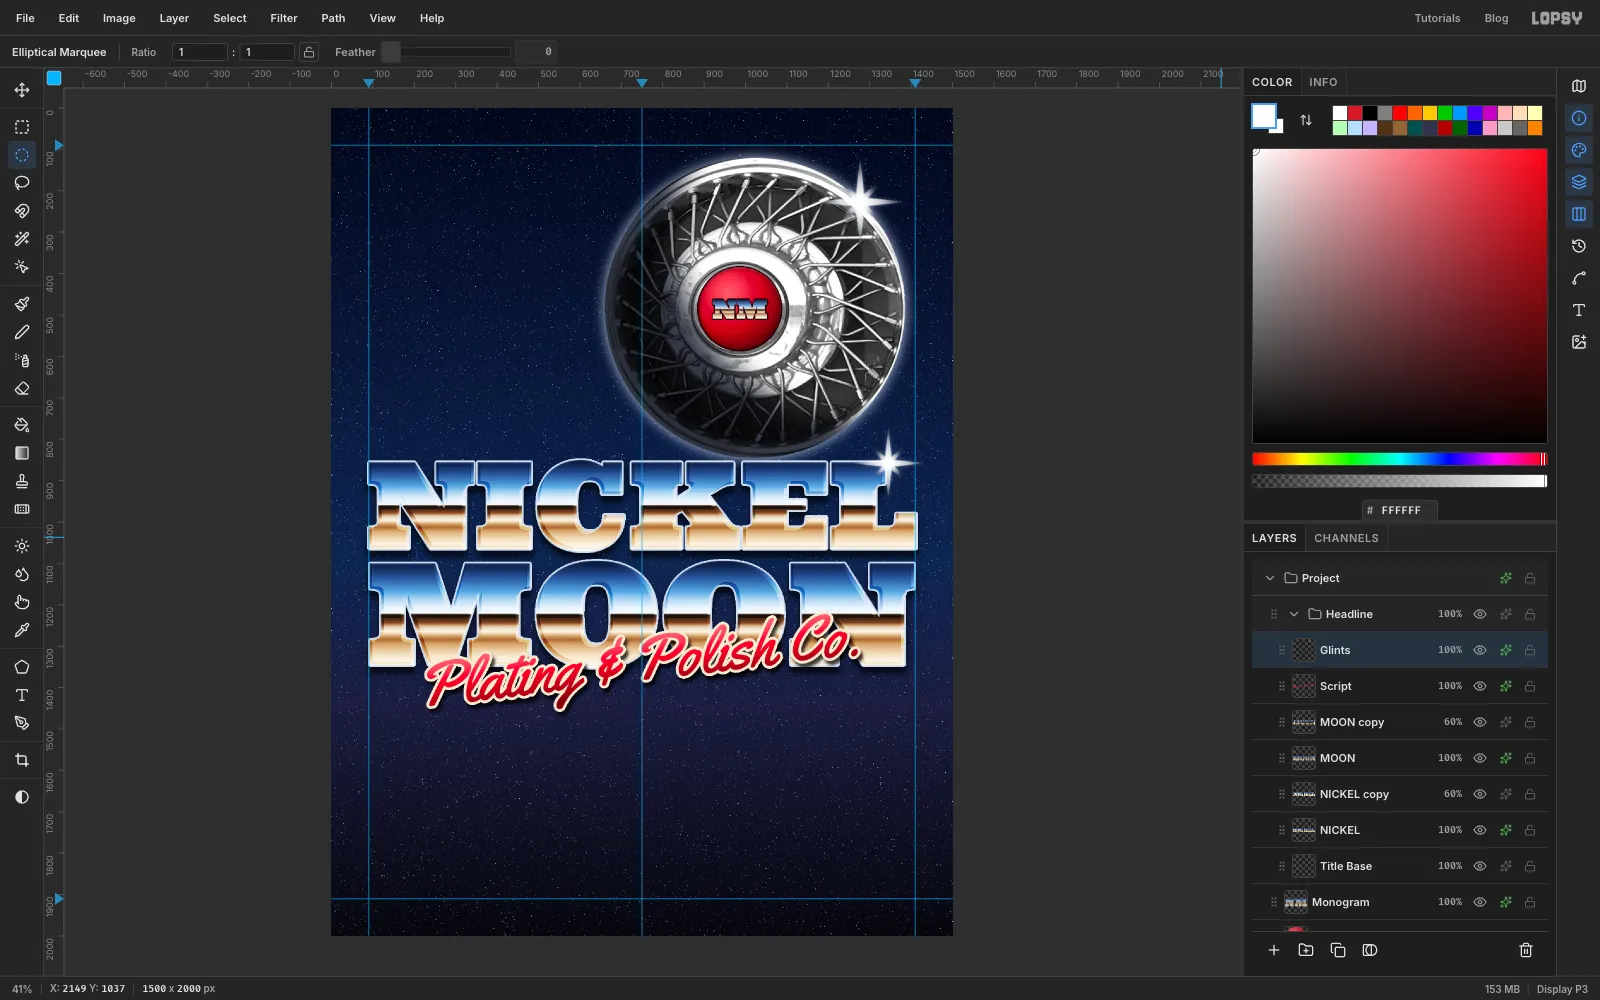Open the History panel icon
This screenshot has width=1600, height=1000.
(x=1579, y=246)
